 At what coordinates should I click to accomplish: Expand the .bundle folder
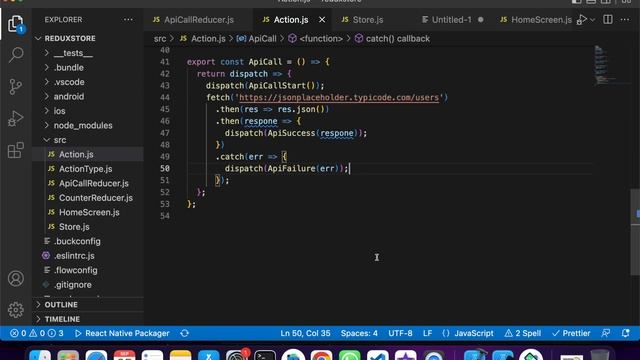69,67
